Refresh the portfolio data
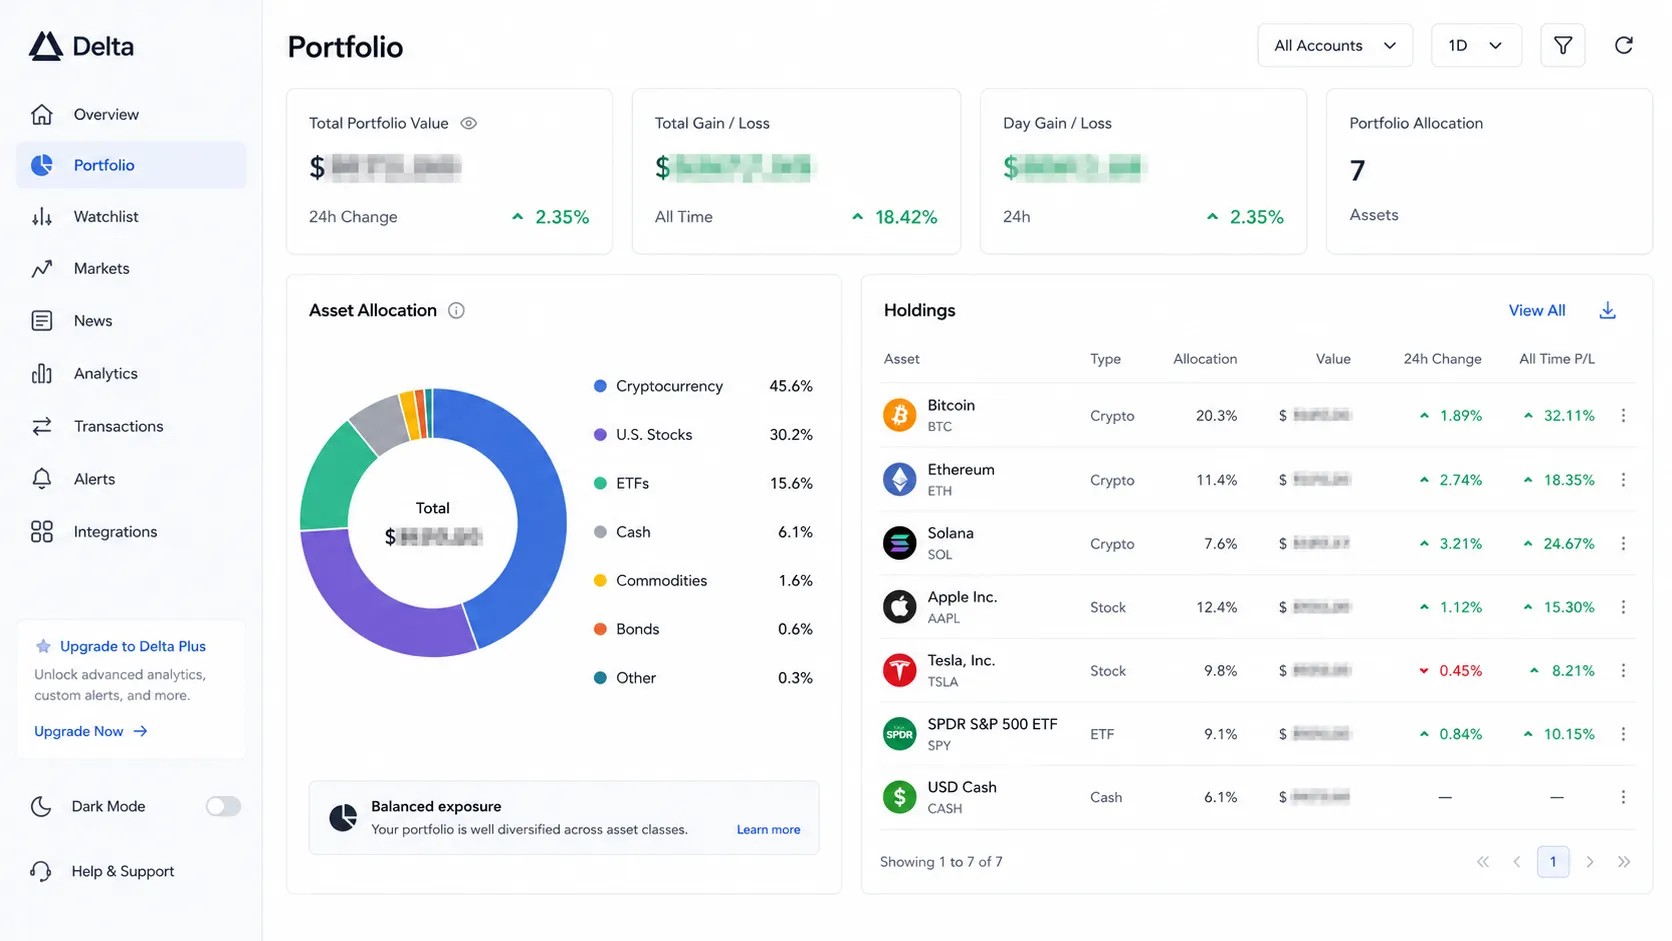Screen dimensions: 1672x941 1623,45
